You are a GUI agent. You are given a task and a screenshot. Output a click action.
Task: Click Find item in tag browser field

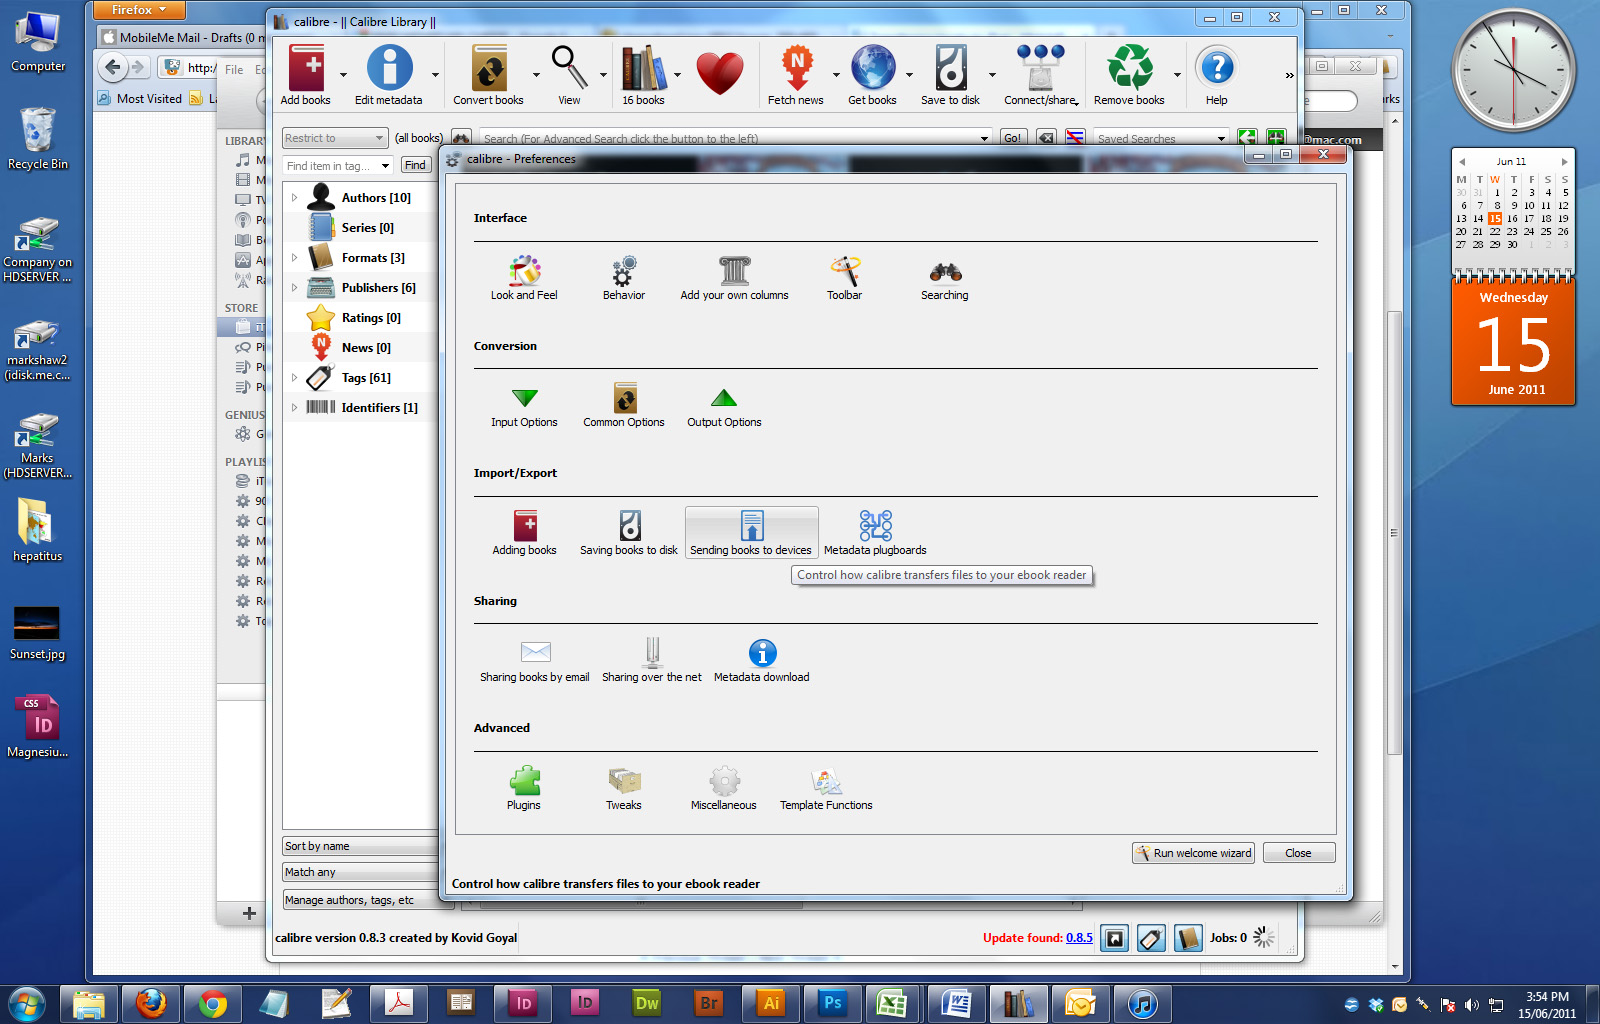click(x=337, y=166)
